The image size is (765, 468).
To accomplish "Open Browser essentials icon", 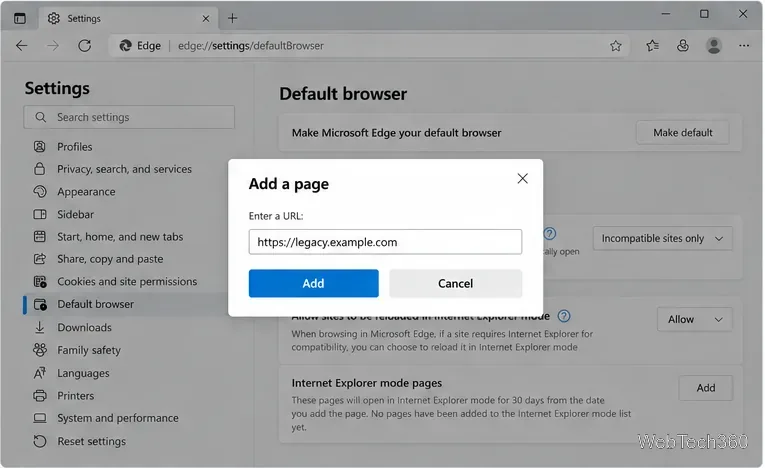I will coord(683,46).
